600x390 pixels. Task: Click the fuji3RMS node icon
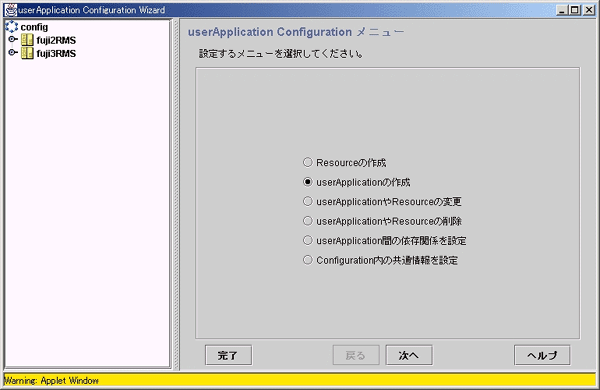[x=27, y=53]
